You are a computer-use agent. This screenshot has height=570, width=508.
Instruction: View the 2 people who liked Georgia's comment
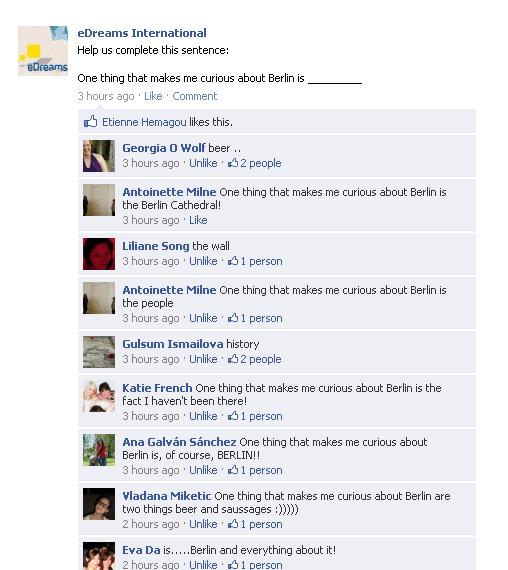tap(255, 163)
